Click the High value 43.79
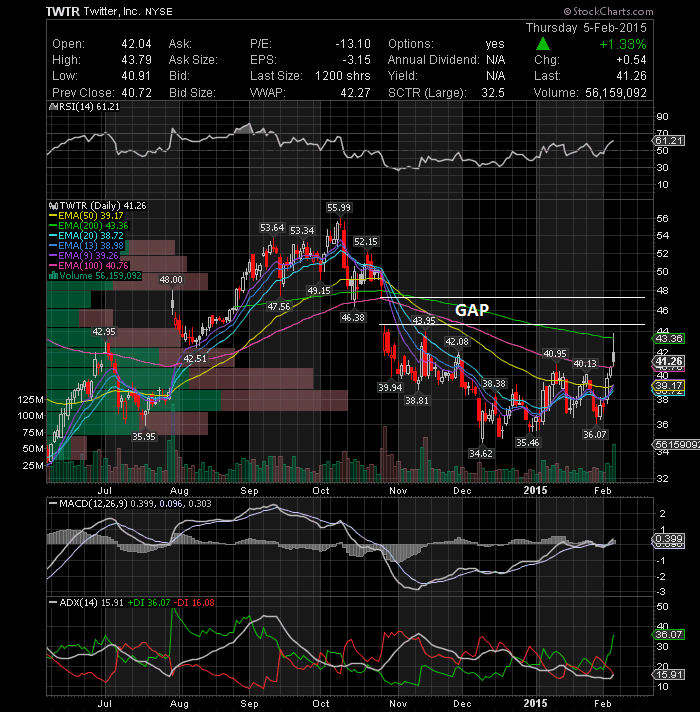The width and height of the screenshot is (700, 712). tap(136, 60)
